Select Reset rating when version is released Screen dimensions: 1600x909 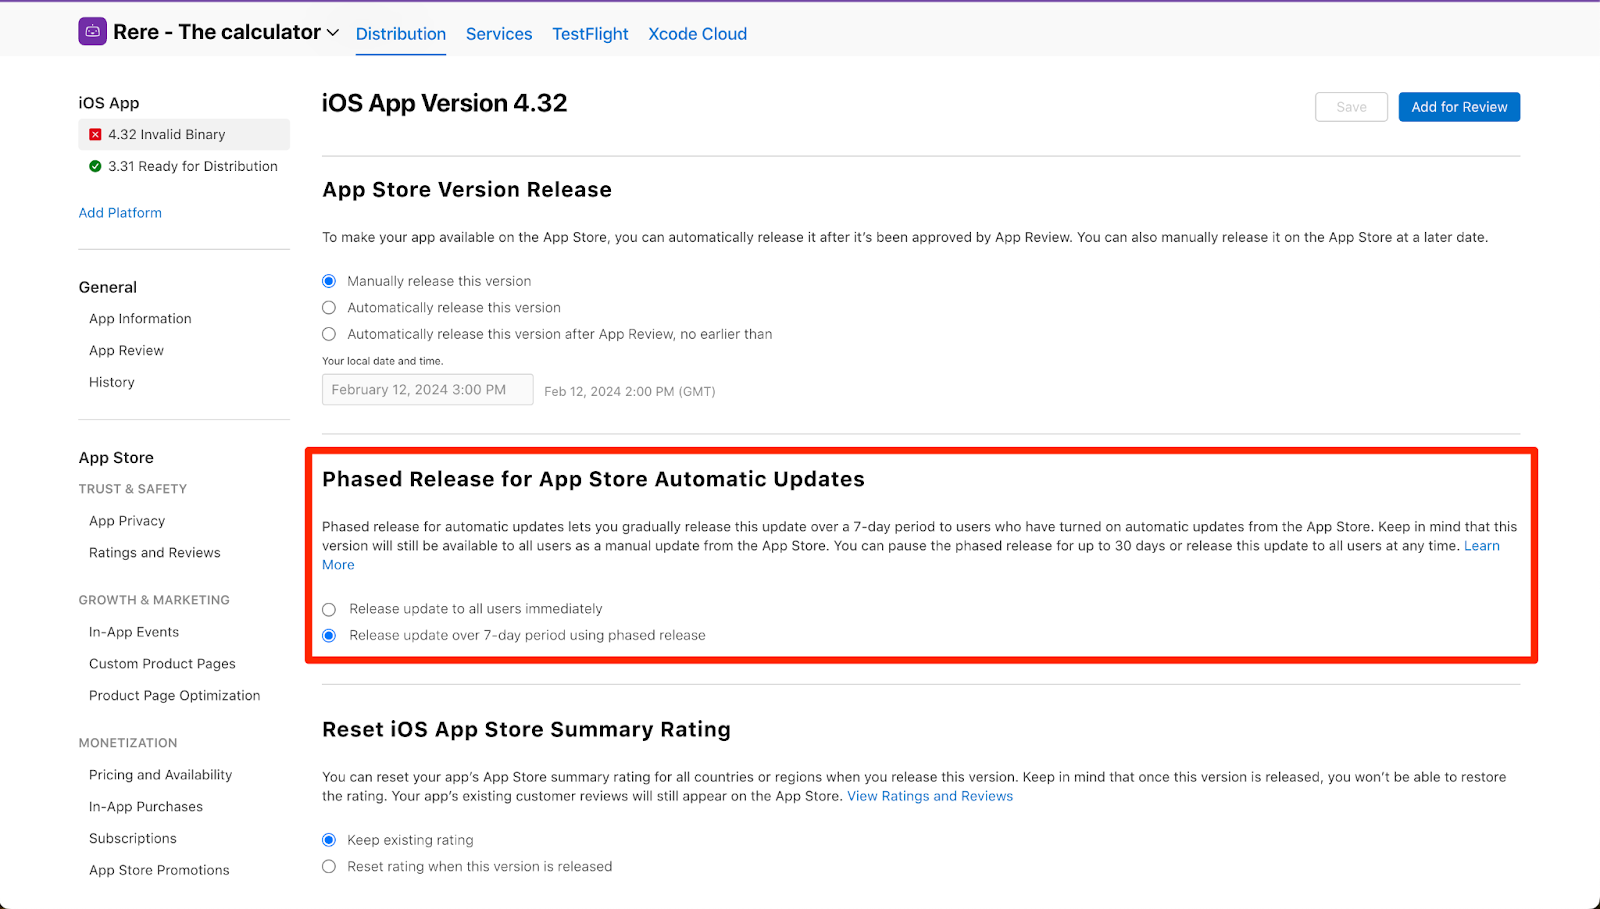(x=329, y=867)
